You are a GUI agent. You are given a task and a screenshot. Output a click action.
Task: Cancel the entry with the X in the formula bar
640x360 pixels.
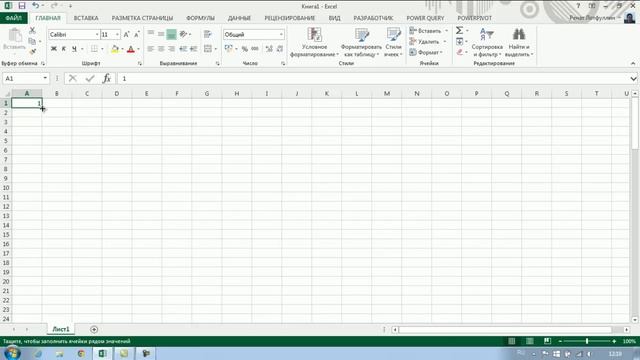(73, 78)
